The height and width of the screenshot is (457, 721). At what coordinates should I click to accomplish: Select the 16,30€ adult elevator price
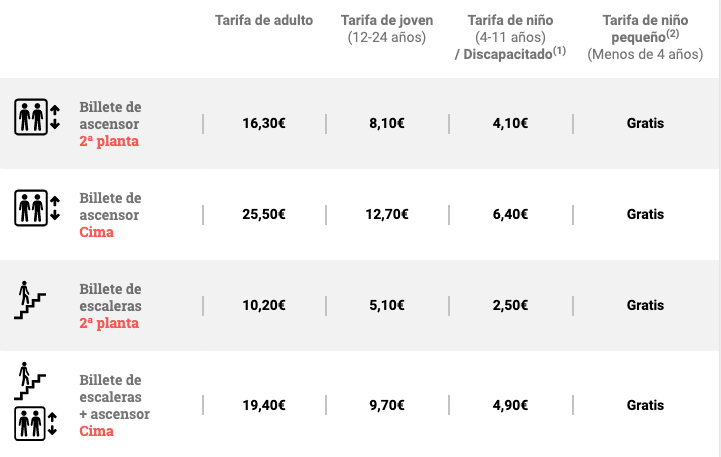(x=264, y=124)
